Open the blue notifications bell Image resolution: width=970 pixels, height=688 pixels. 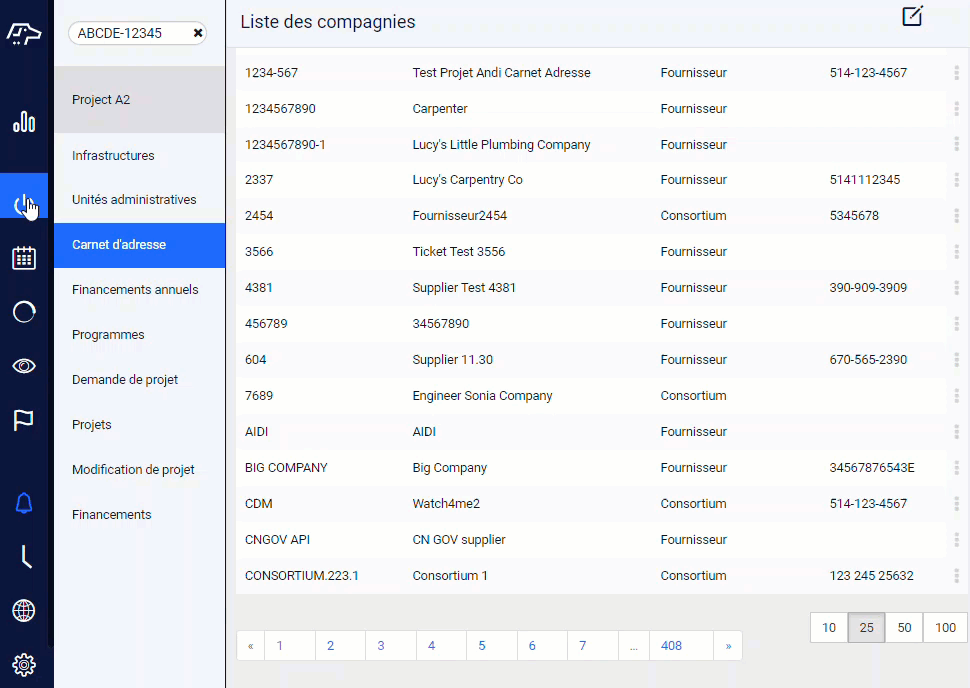[x=24, y=503]
